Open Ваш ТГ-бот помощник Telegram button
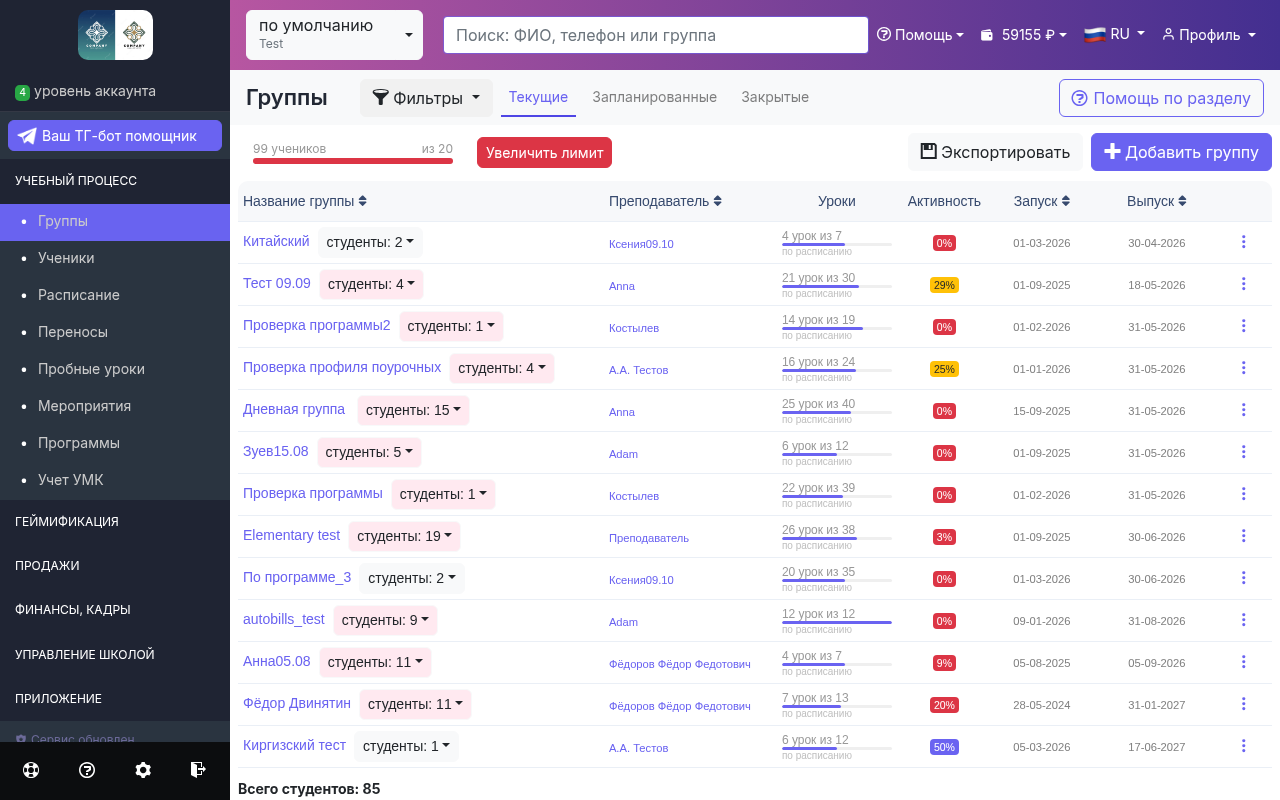This screenshot has height=800, width=1280. (x=115, y=136)
